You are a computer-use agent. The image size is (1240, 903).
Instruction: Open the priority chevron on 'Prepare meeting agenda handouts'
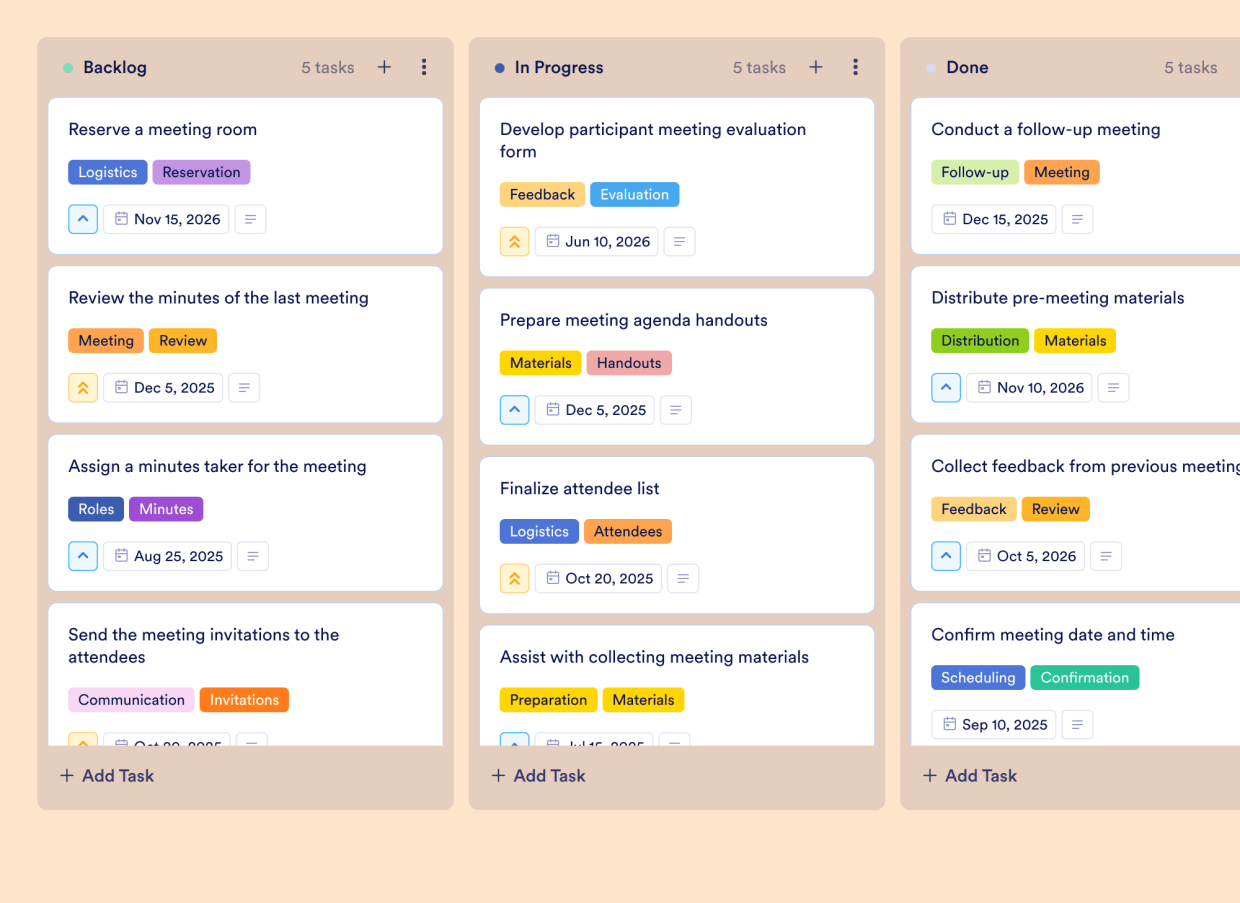[x=514, y=409]
